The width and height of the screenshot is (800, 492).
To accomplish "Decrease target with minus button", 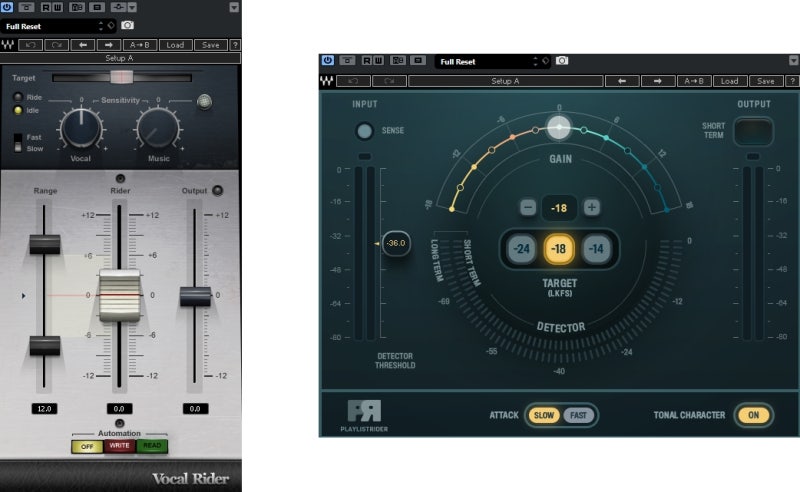I will [528, 207].
